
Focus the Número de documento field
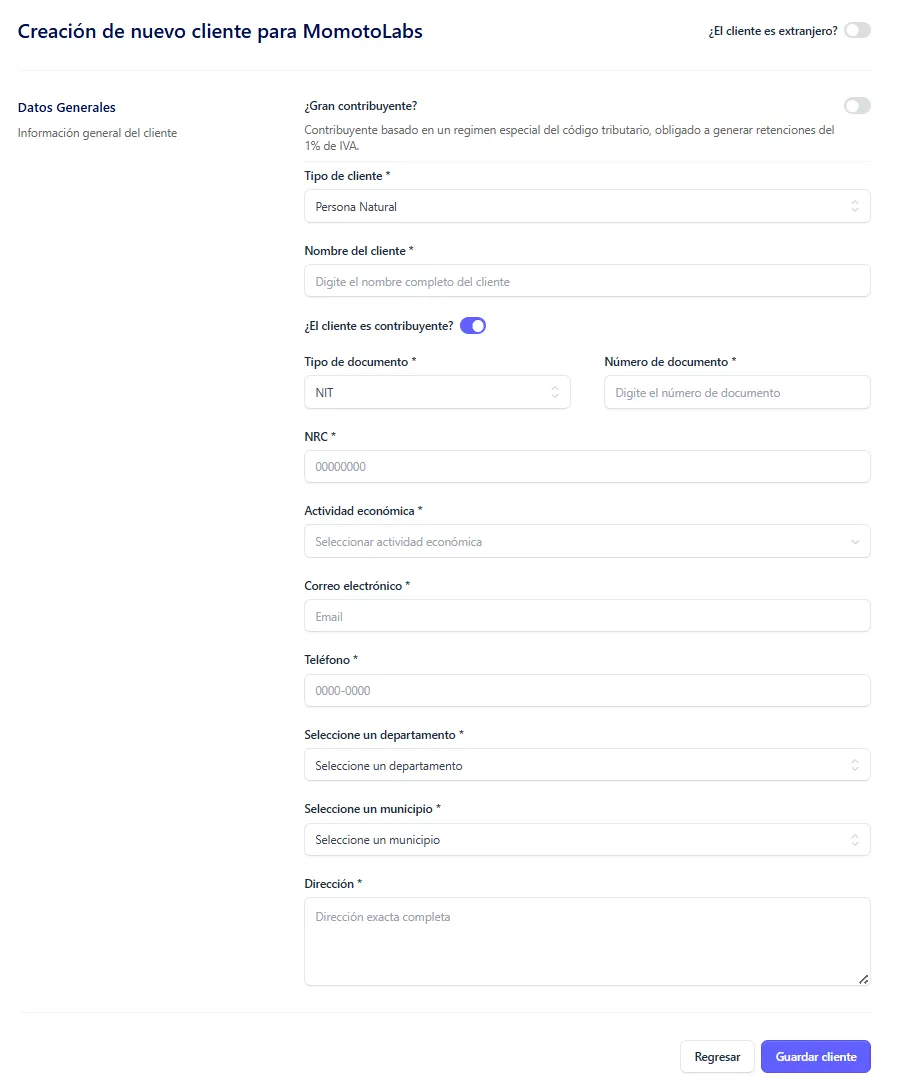[737, 393]
